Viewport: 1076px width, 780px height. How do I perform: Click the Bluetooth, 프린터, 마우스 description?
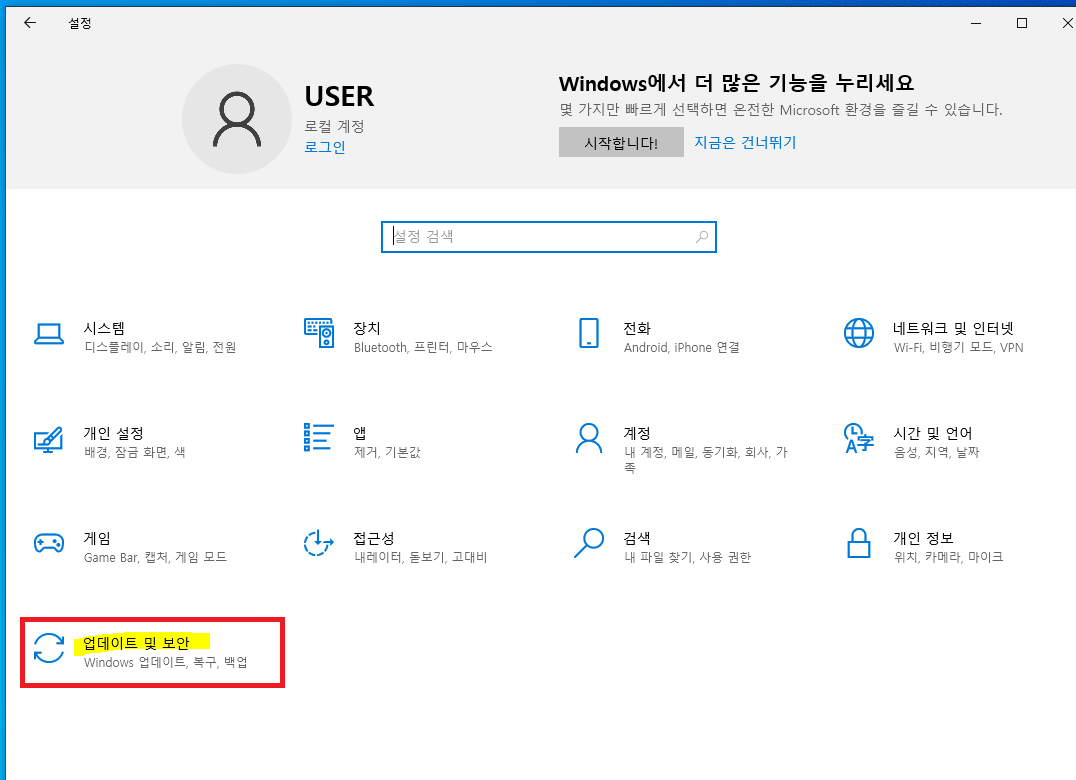tap(423, 347)
